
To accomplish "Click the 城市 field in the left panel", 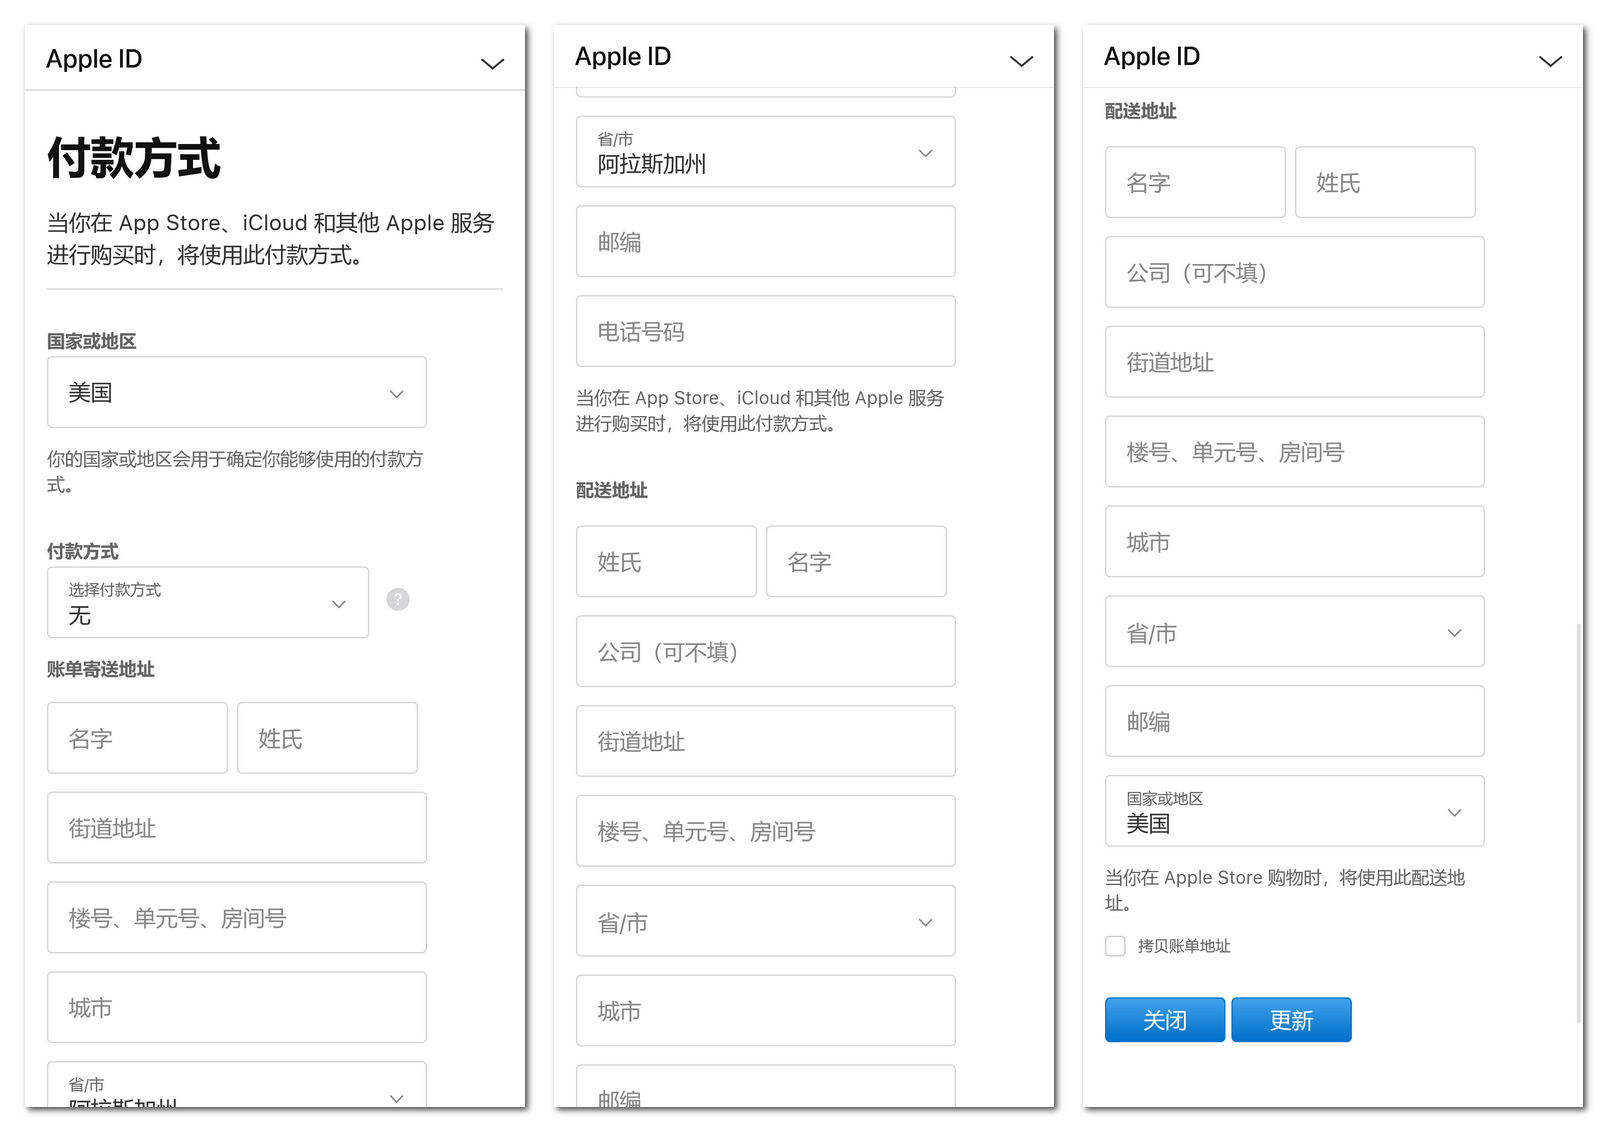I will [237, 1007].
